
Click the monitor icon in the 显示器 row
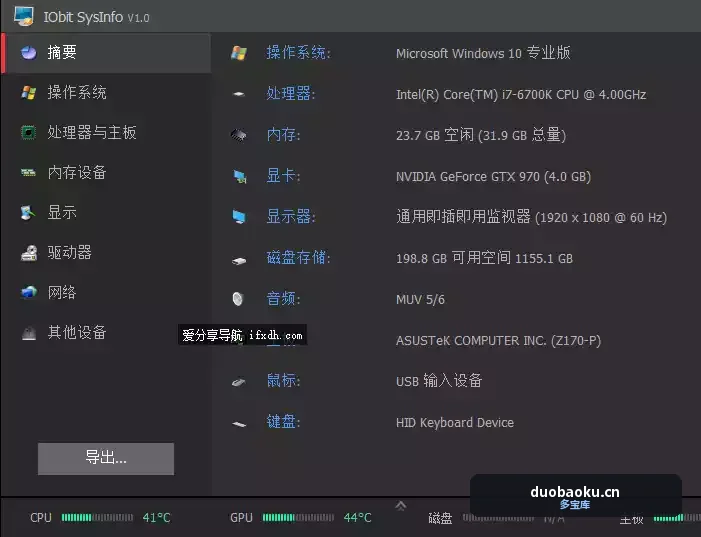239,217
